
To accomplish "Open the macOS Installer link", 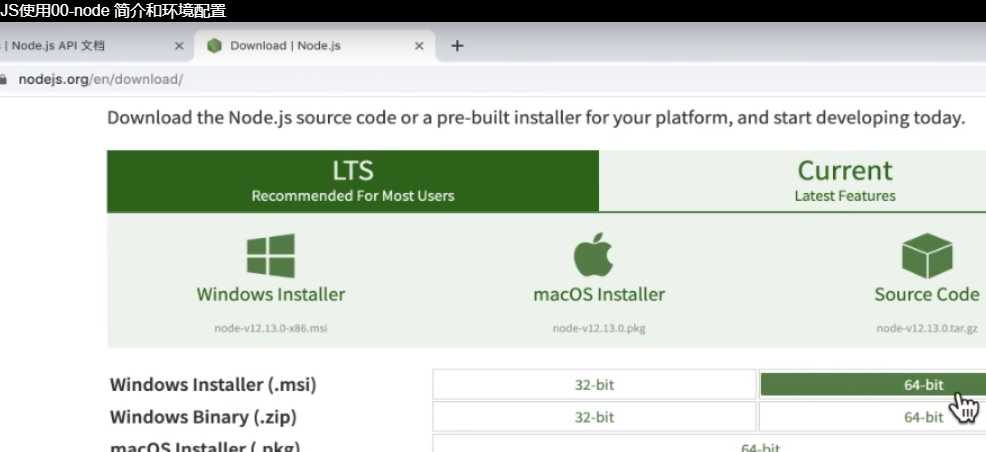I will click(599, 294).
